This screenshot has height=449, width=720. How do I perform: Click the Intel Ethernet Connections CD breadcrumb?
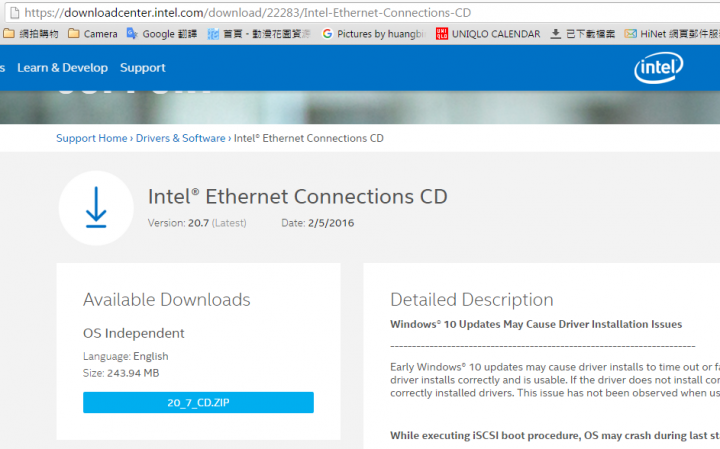tap(308, 138)
